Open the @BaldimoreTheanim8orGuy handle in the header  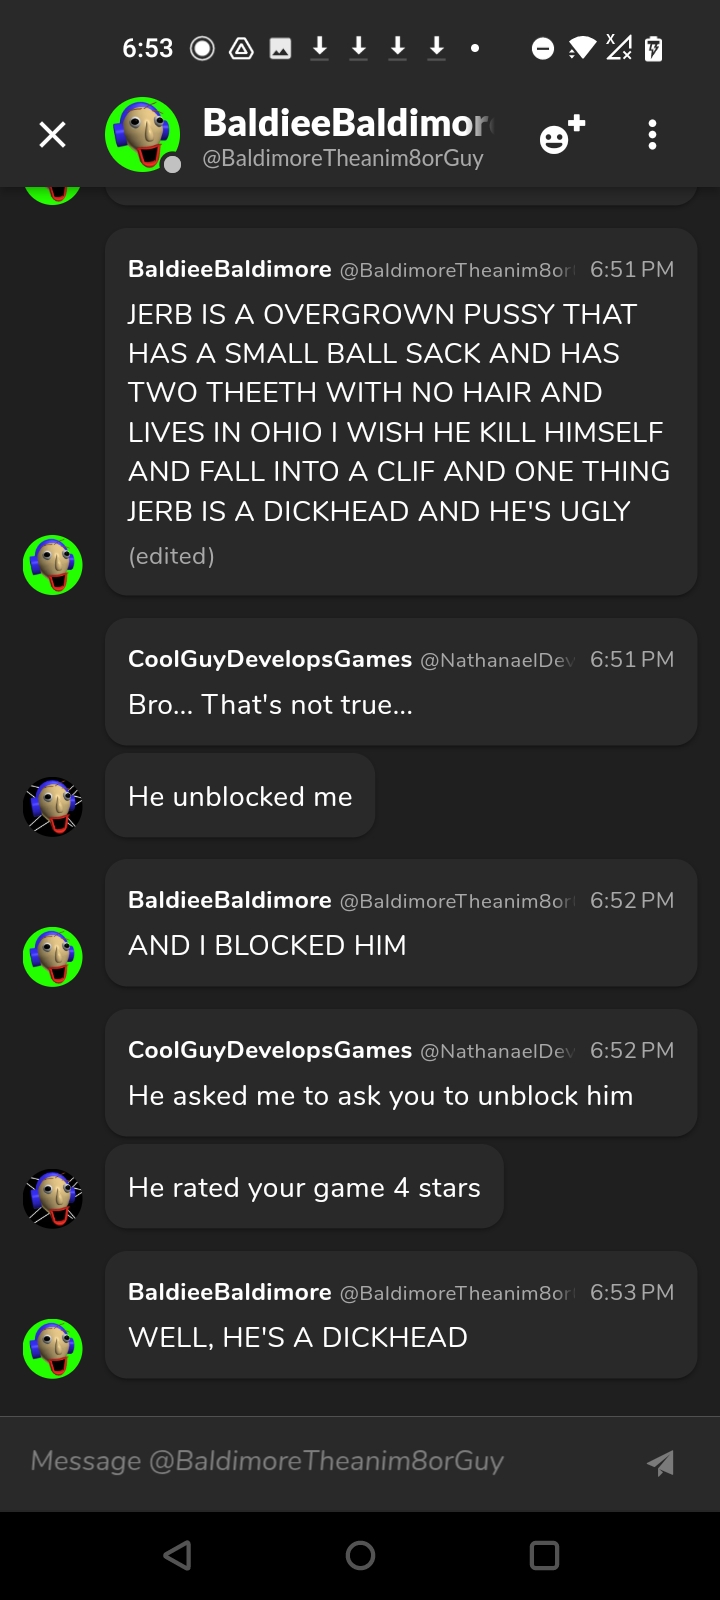coord(343,158)
